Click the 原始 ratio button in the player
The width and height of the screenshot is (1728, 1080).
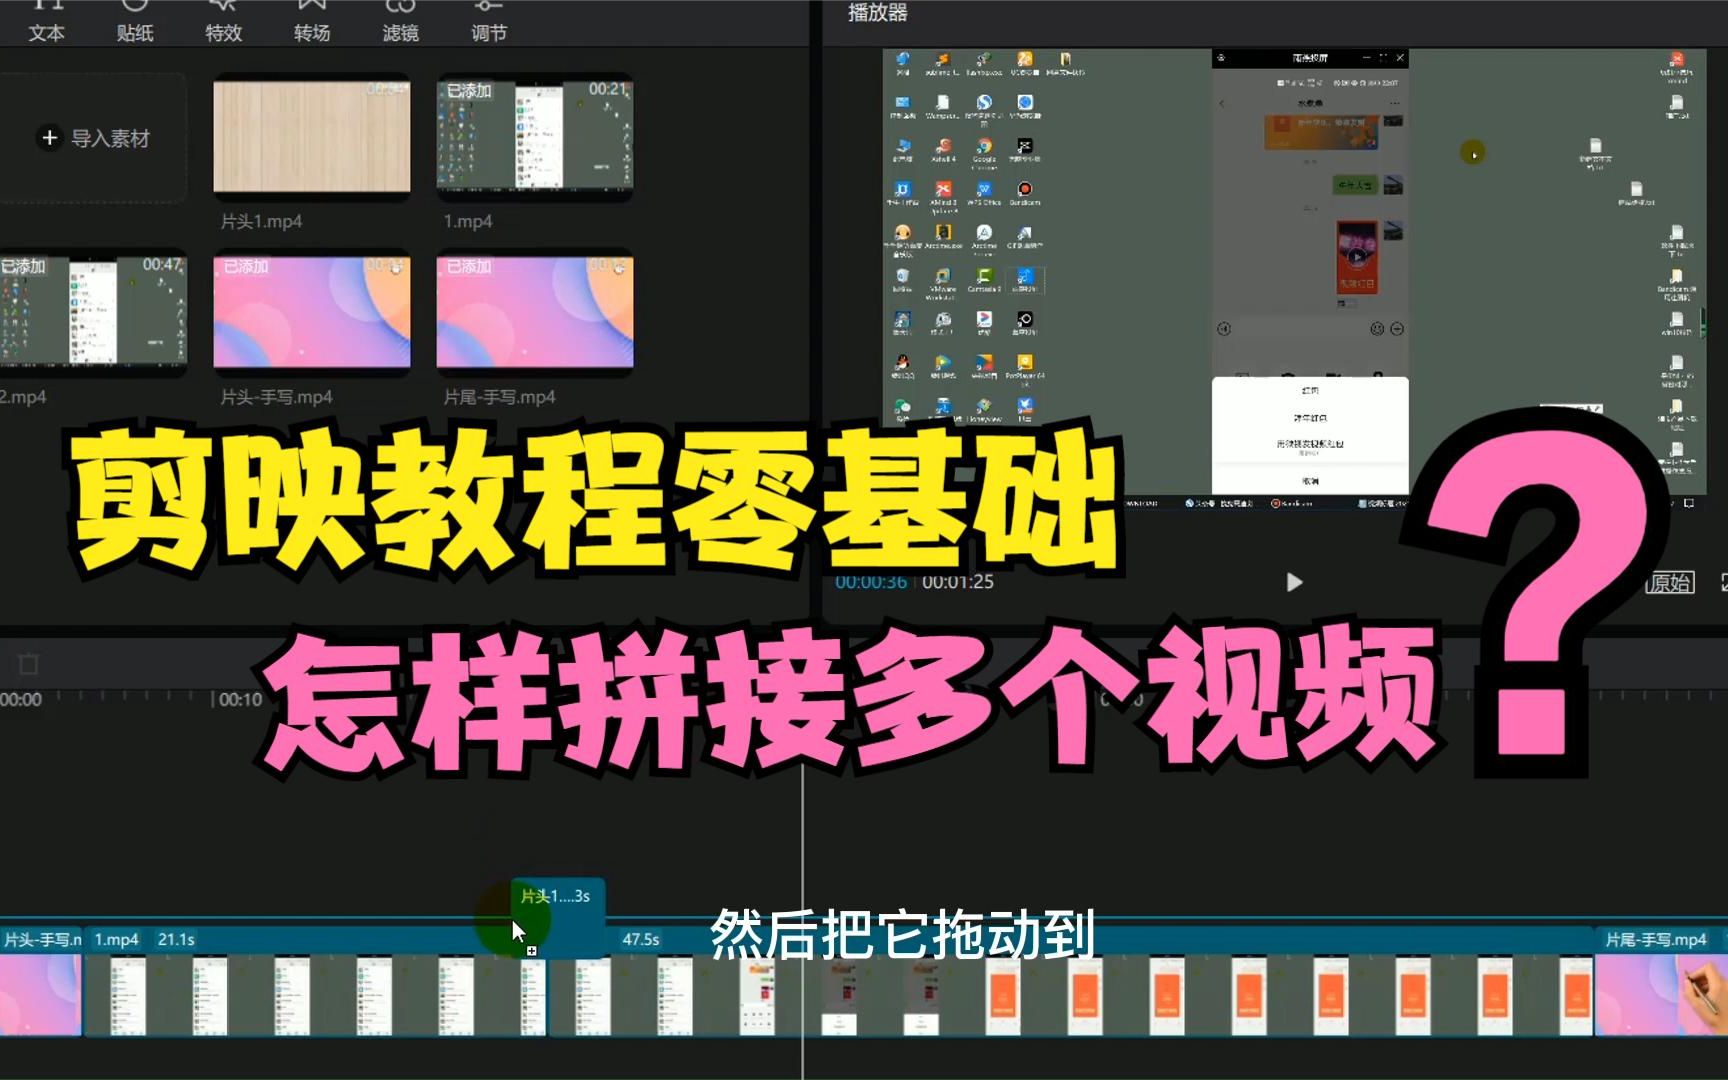click(x=1670, y=582)
